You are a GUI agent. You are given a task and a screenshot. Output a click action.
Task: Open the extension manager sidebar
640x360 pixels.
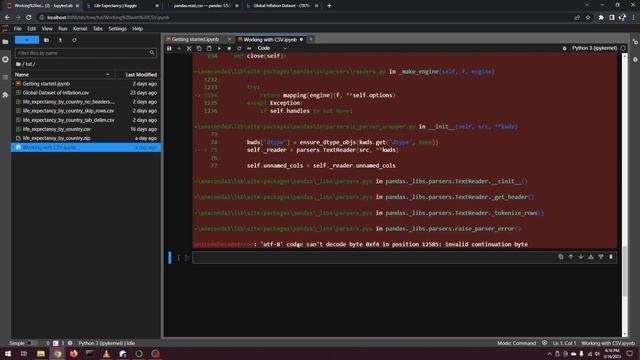[5, 95]
